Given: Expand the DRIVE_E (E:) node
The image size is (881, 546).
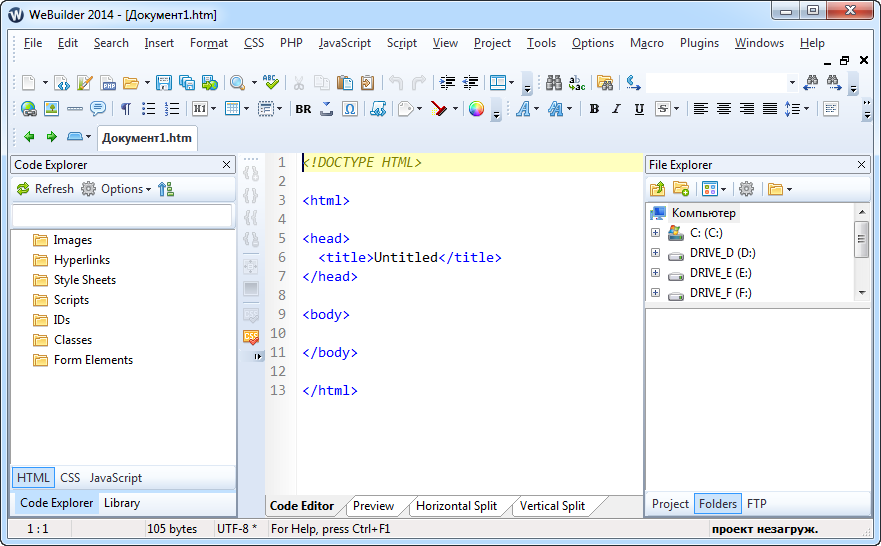Looking at the screenshot, I should [655, 272].
